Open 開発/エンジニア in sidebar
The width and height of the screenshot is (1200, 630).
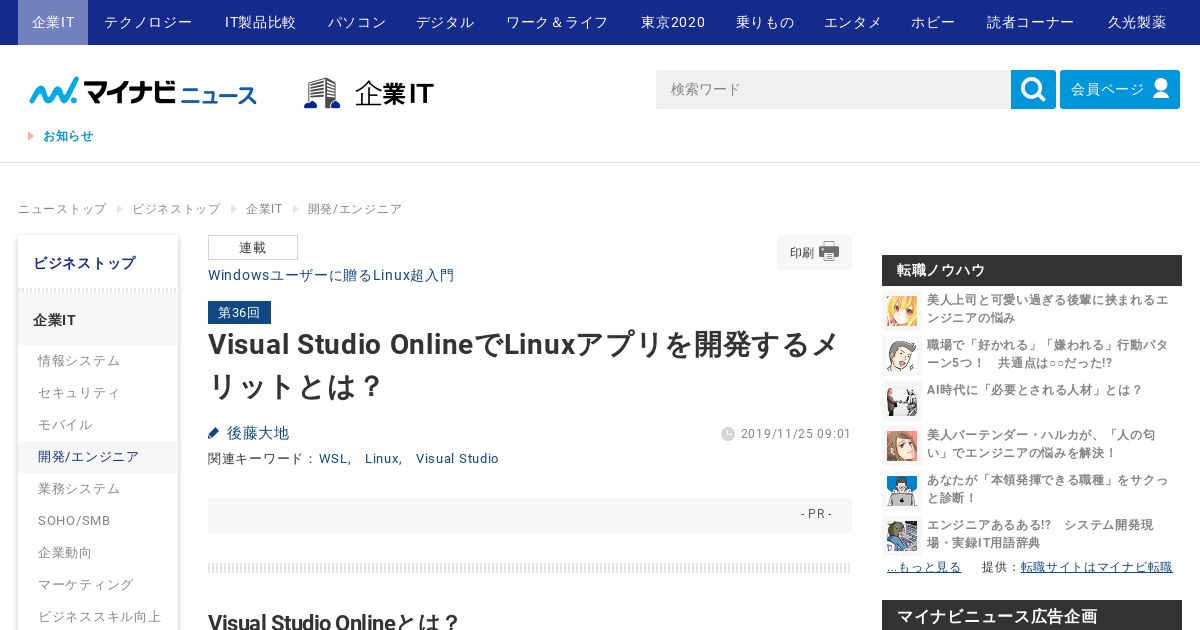98,457
